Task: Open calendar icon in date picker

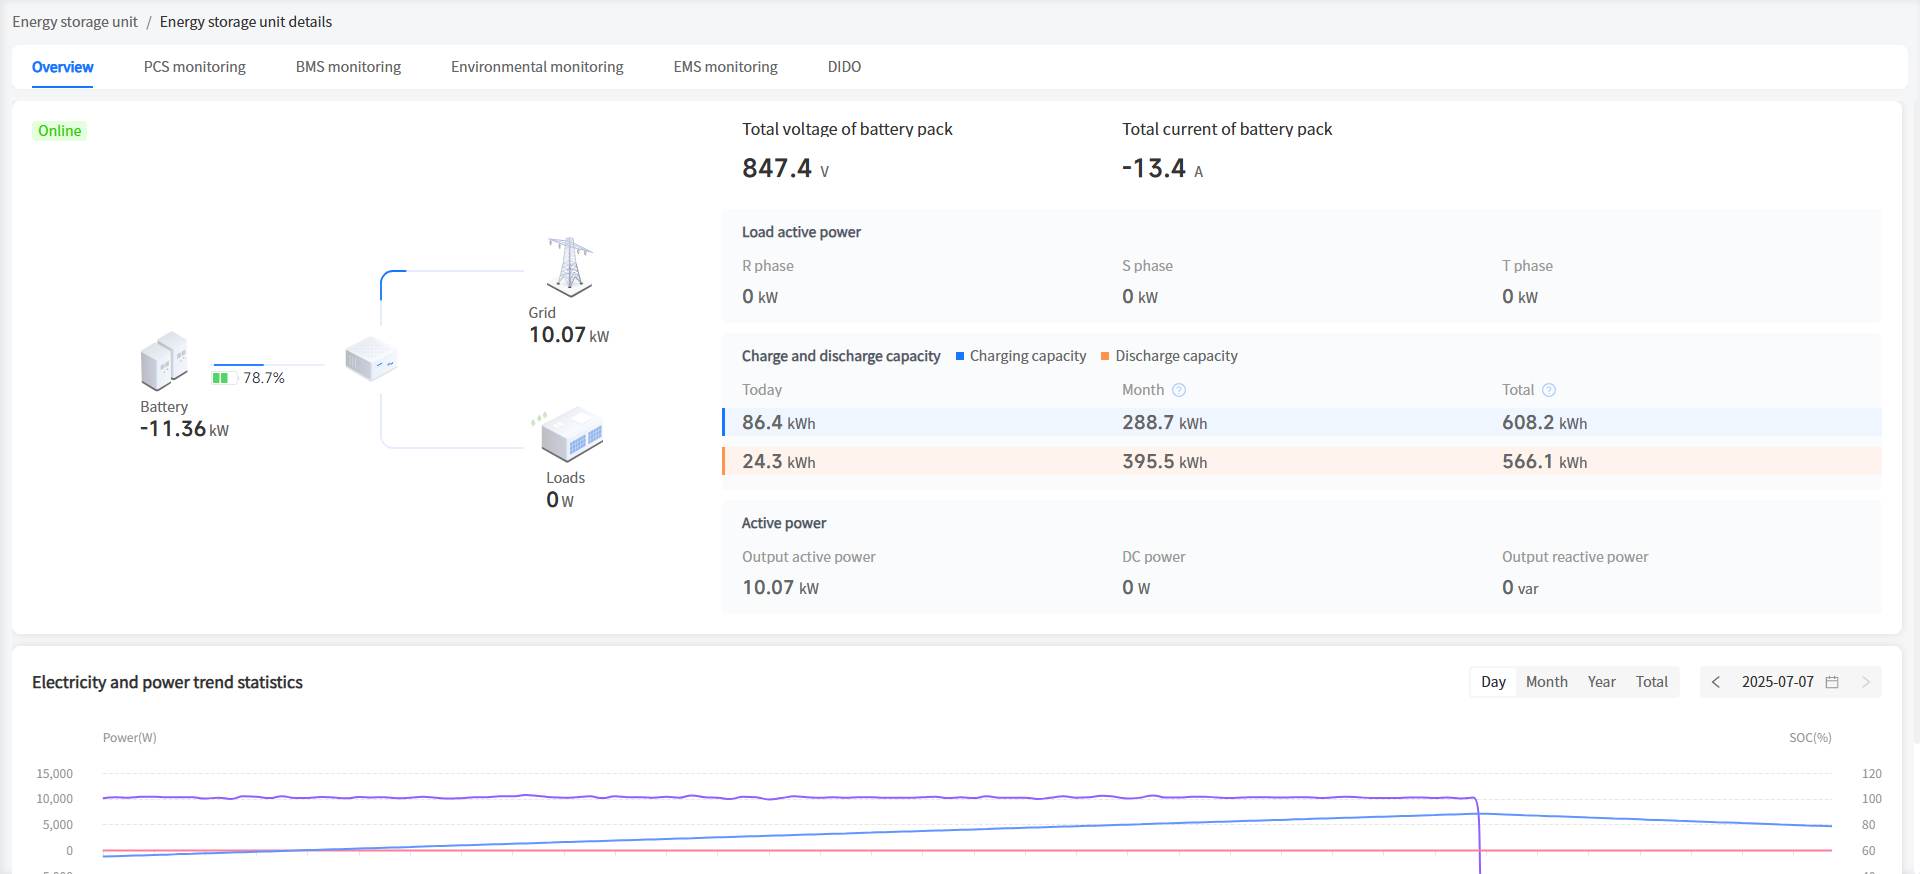Action: click(x=1832, y=682)
